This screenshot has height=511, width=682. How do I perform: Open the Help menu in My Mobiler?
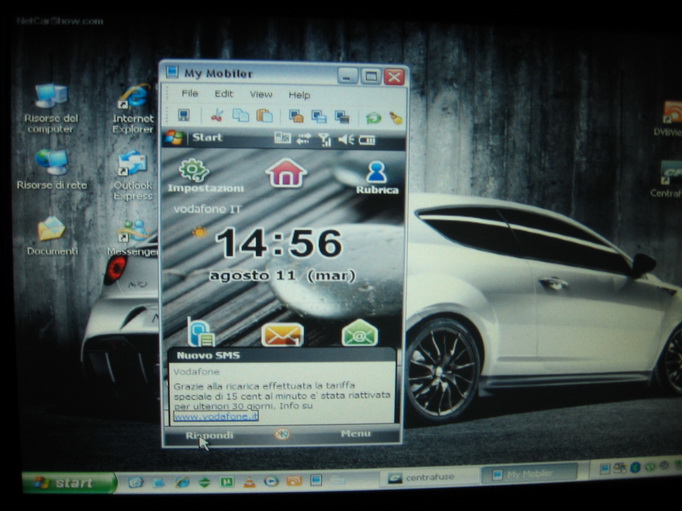tap(299, 95)
